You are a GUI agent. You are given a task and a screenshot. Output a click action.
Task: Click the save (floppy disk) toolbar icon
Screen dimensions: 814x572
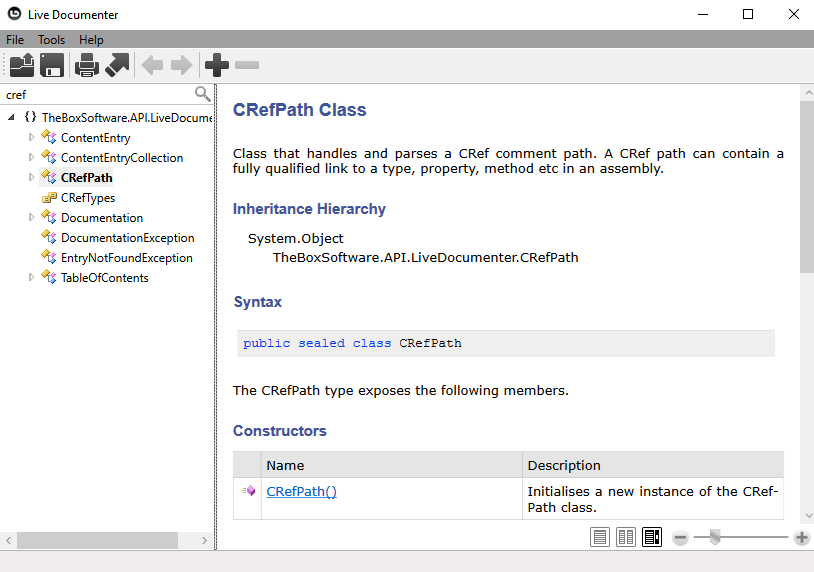point(52,65)
